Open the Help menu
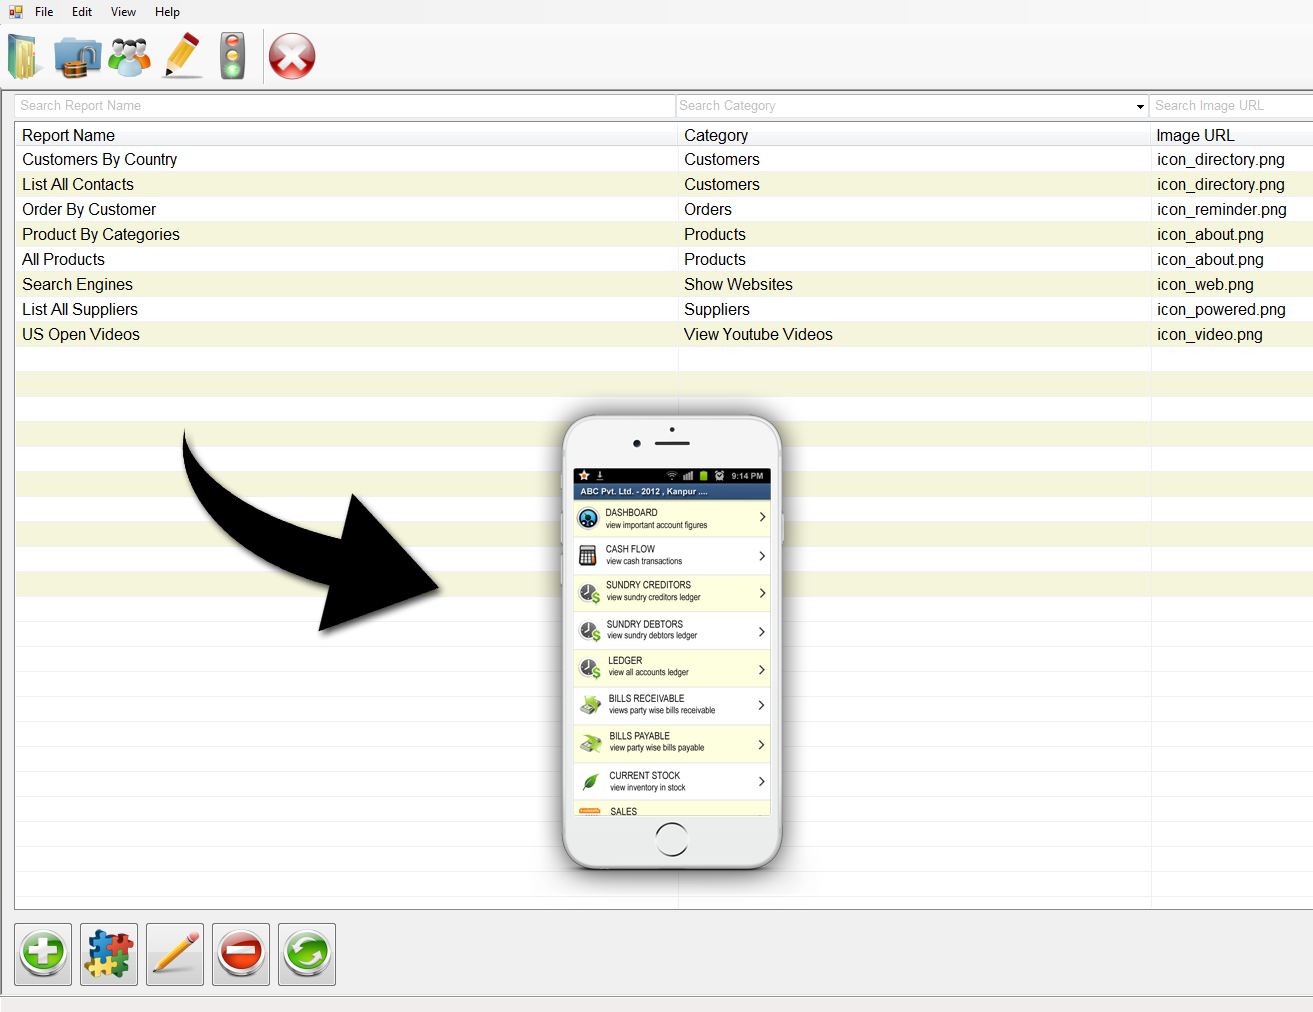Viewport: 1313px width, 1012px height. [x=167, y=12]
